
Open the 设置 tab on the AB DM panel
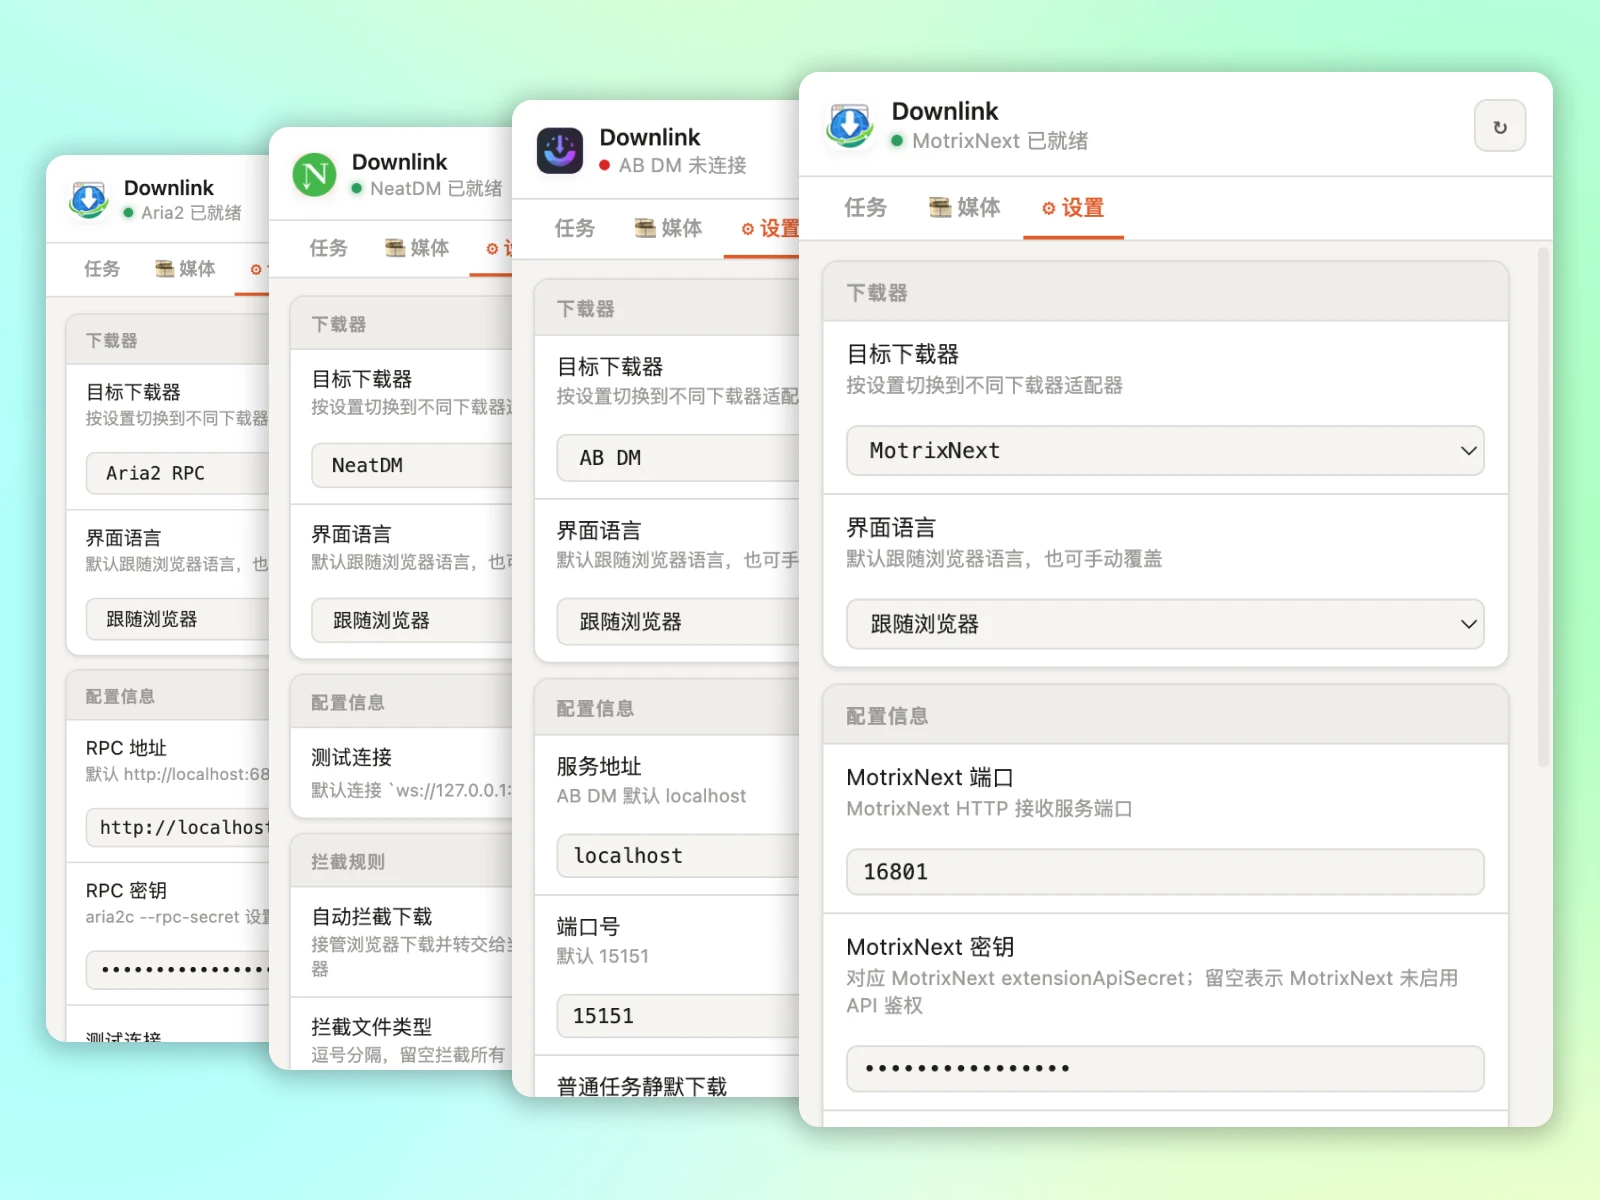click(771, 228)
